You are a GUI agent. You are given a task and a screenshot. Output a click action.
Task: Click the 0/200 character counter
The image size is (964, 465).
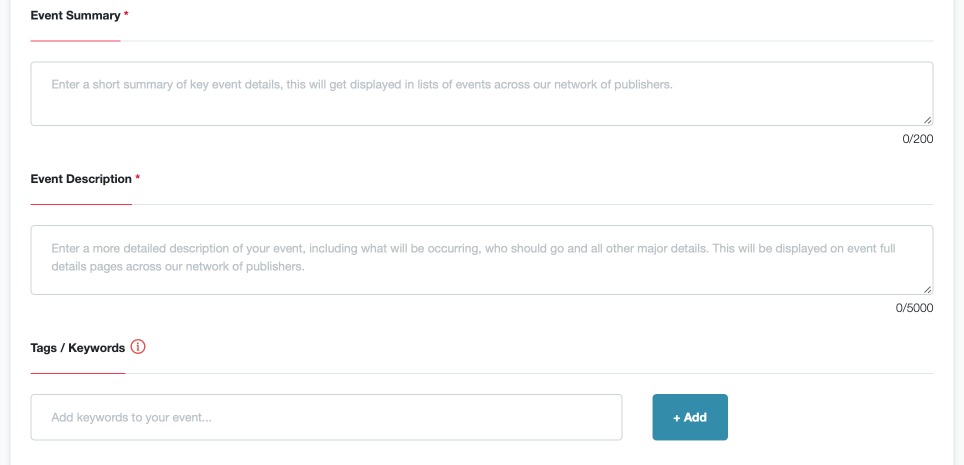coord(917,139)
